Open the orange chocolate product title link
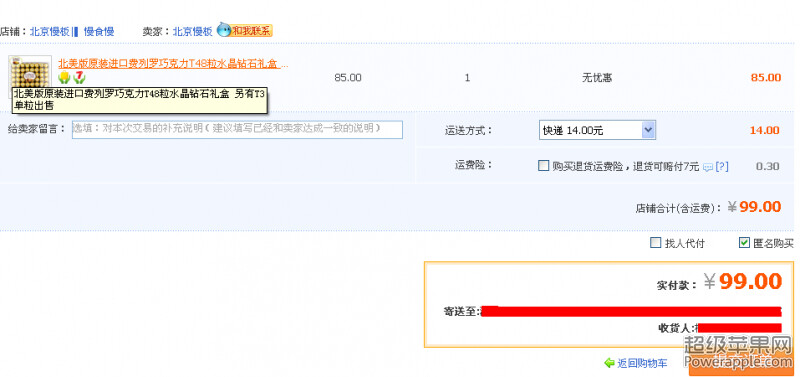 (x=173, y=64)
